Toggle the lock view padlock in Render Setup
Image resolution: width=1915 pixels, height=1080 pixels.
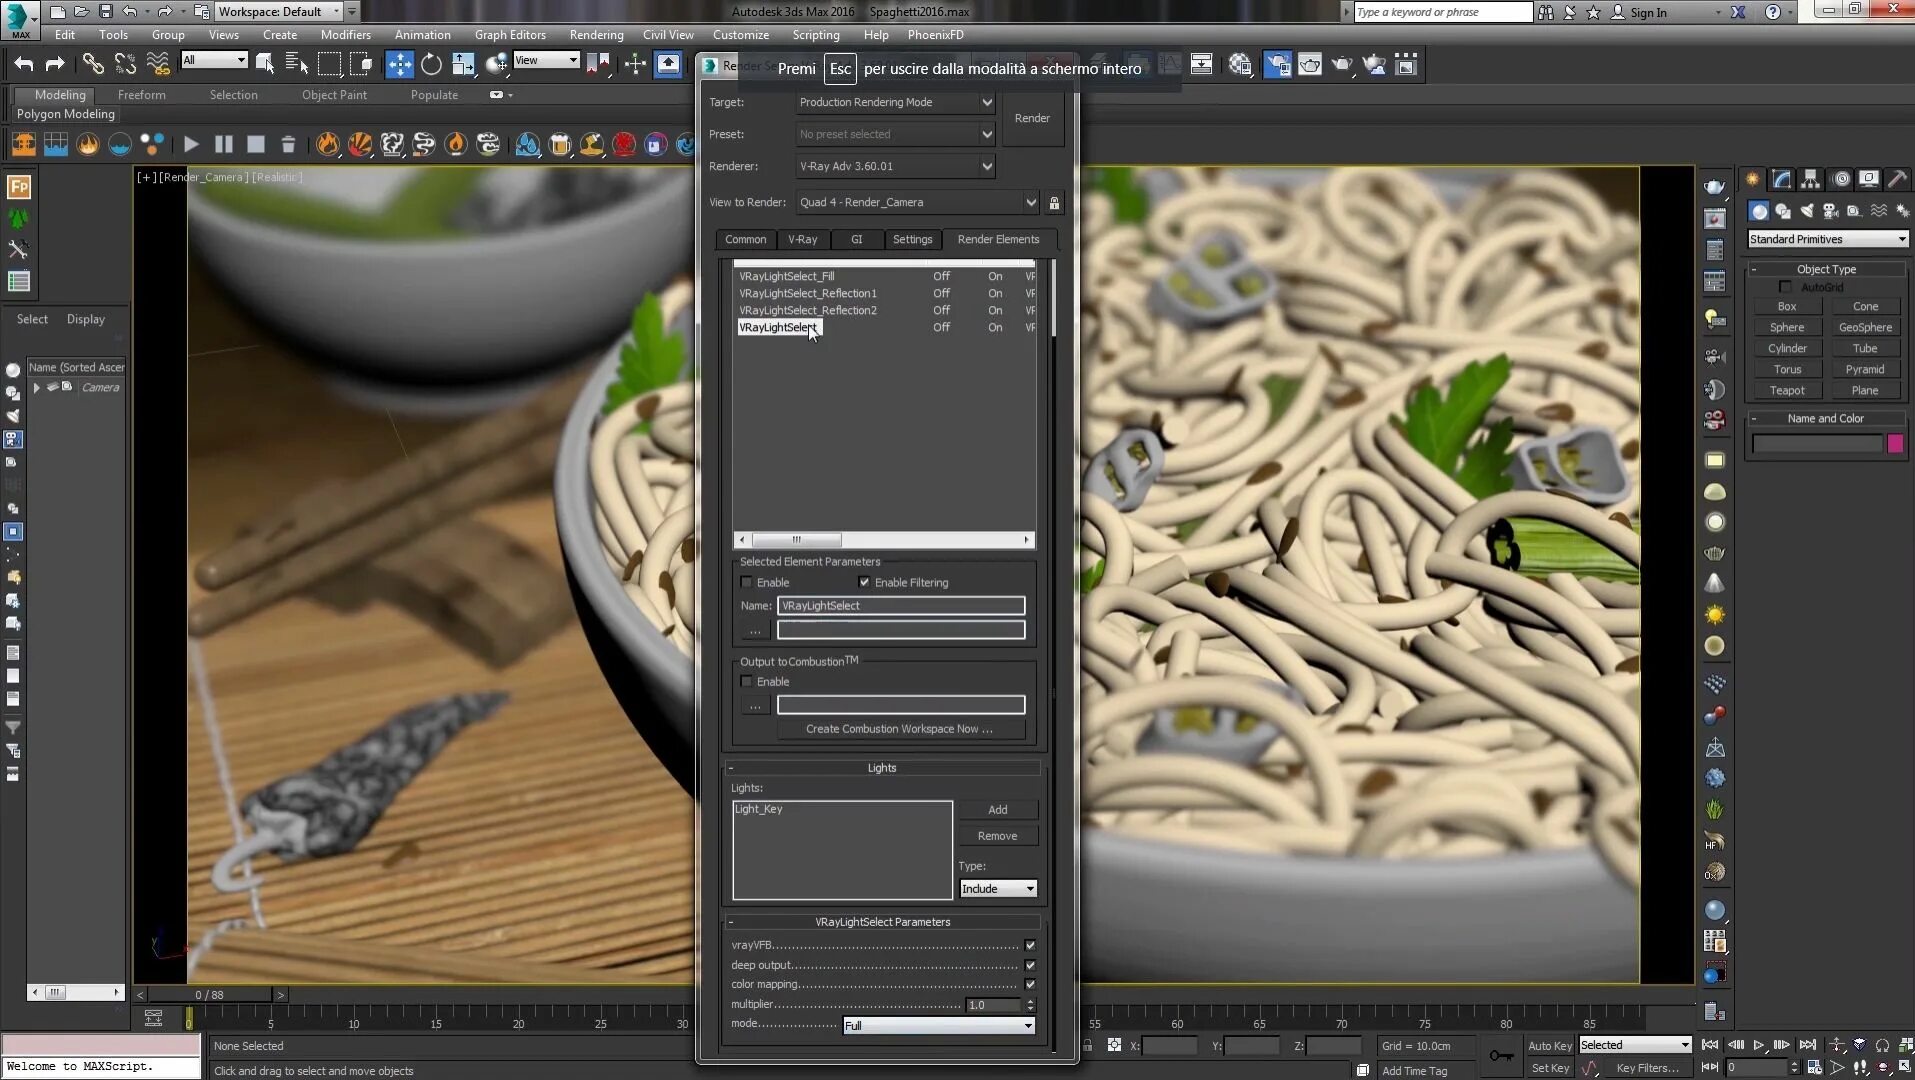[x=1054, y=203]
